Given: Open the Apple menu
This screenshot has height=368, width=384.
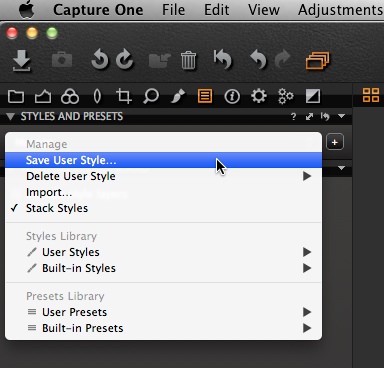Looking at the screenshot, I should coord(27,10).
